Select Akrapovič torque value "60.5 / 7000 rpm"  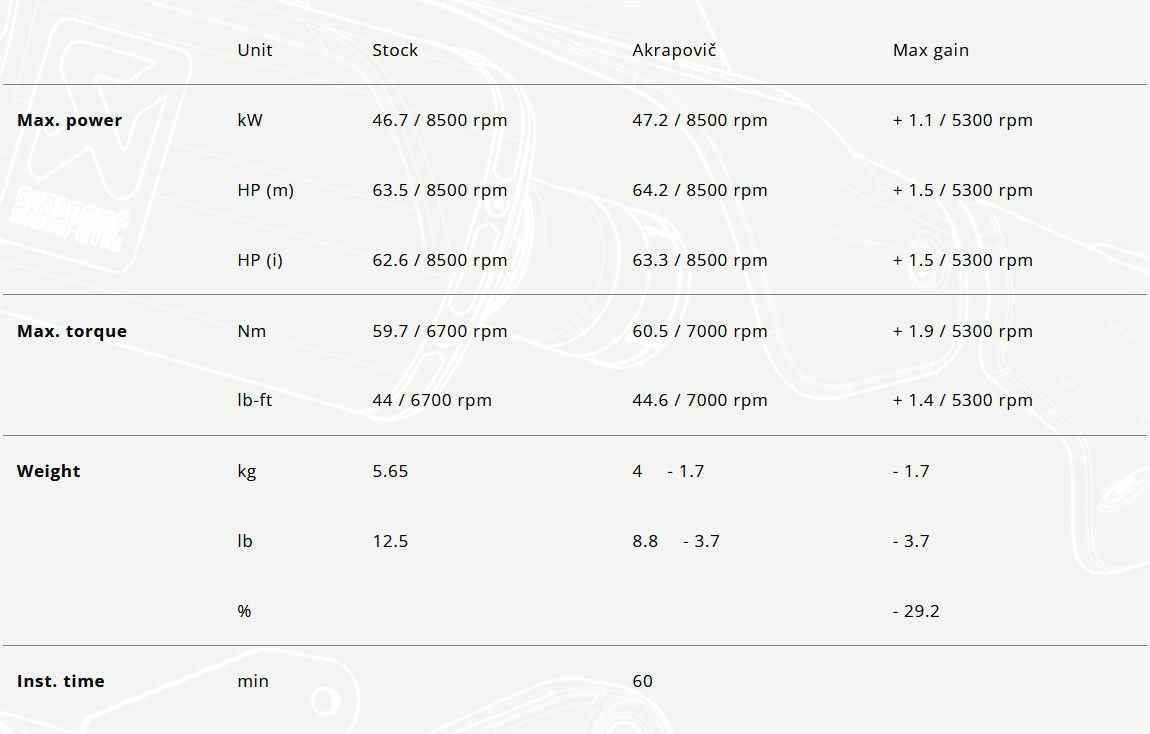[699, 331]
